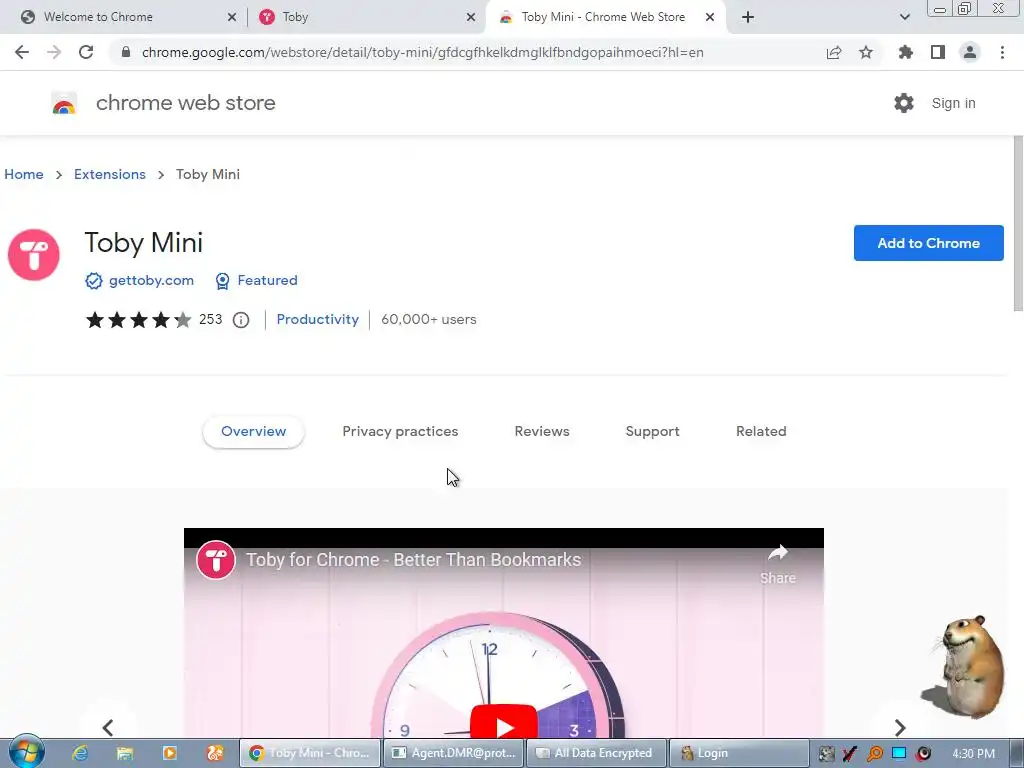This screenshot has width=1024, height=768.
Task: Click the 60,000+ users text
Action: pos(428,319)
